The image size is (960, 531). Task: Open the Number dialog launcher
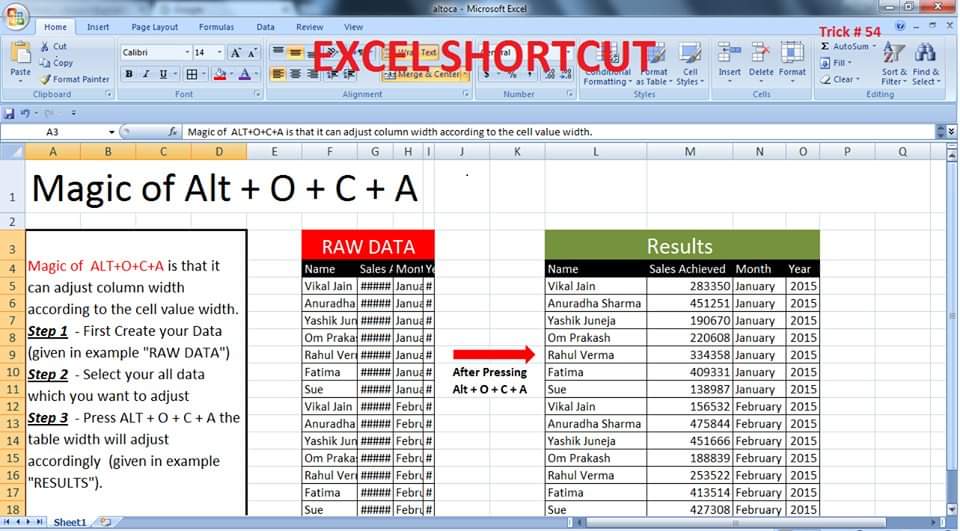(x=570, y=94)
